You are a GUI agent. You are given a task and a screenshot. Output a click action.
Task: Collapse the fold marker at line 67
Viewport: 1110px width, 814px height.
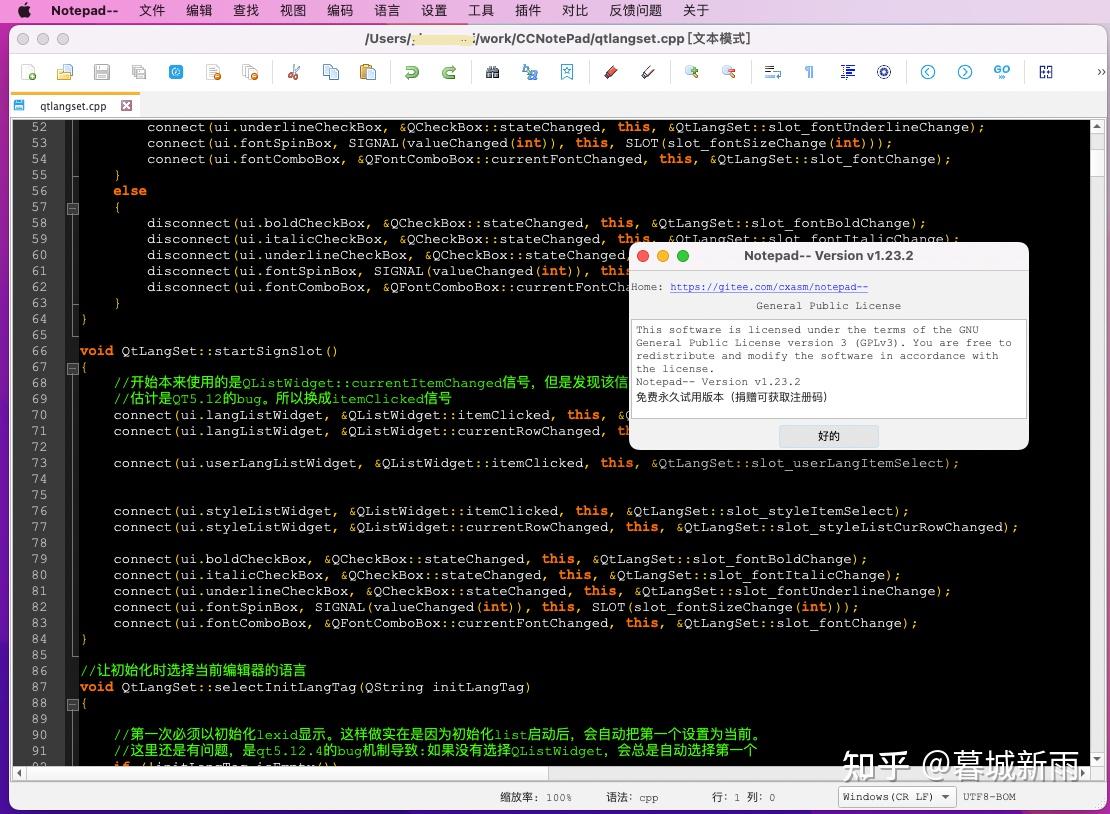(x=72, y=368)
